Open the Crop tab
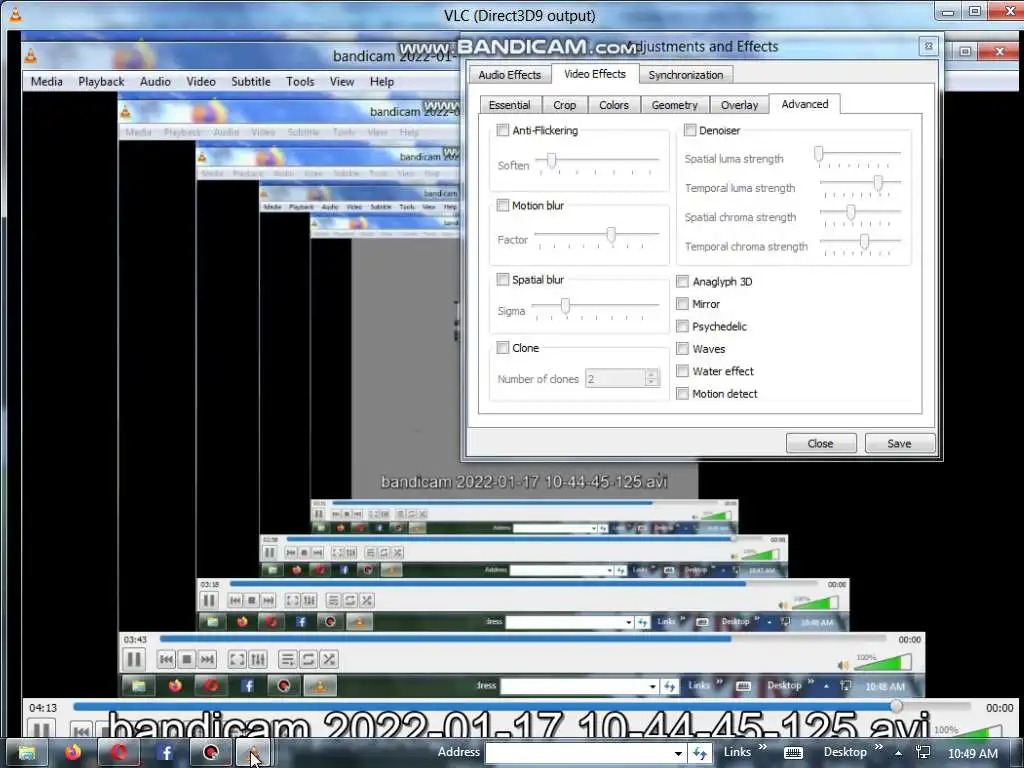The height and width of the screenshot is (768, 1024). click(x=564, y=105)
